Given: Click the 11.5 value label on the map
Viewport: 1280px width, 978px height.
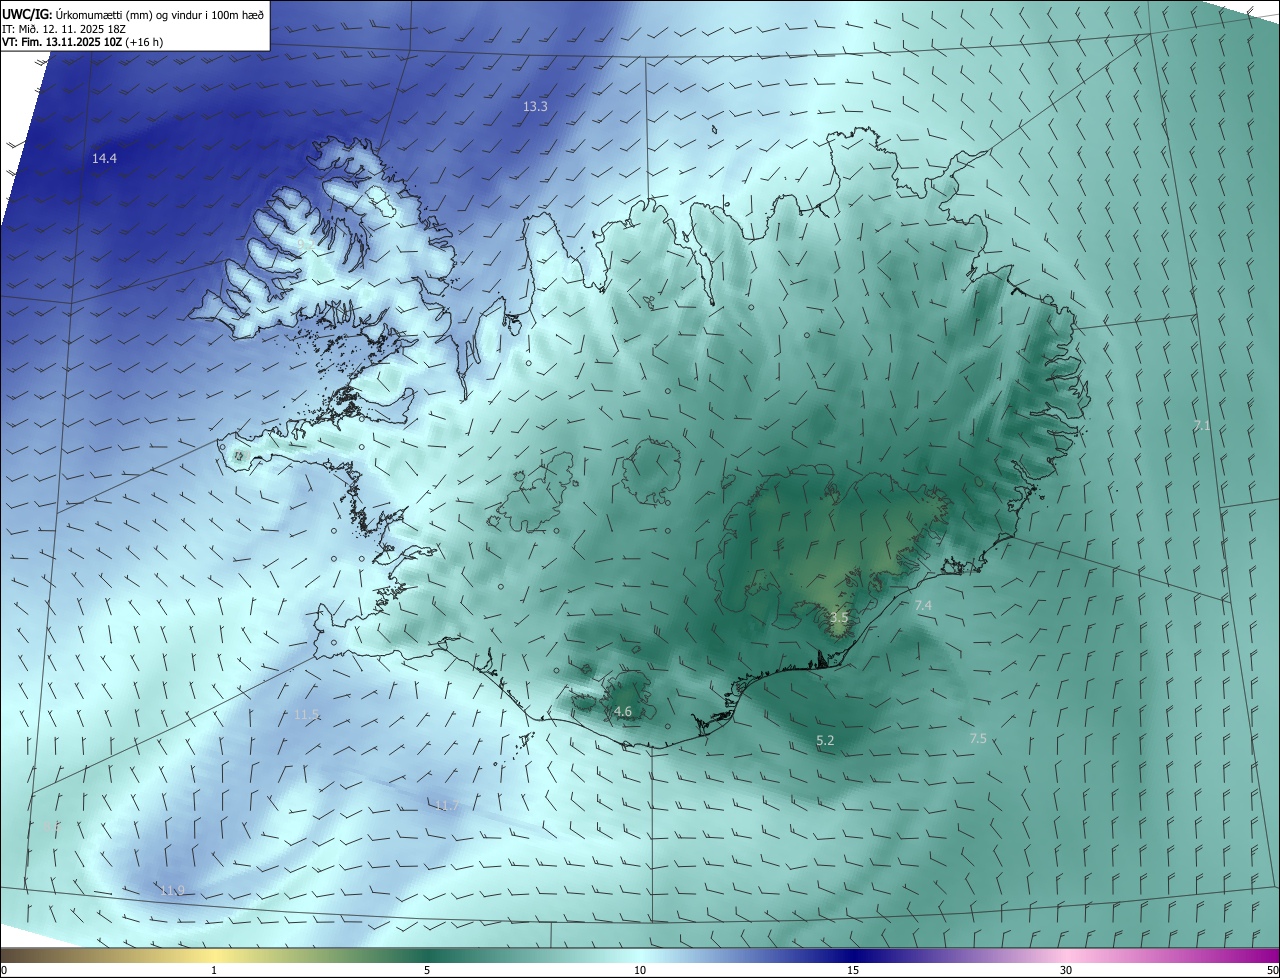Looking at the screenshot, I should [x=307, y=715].
